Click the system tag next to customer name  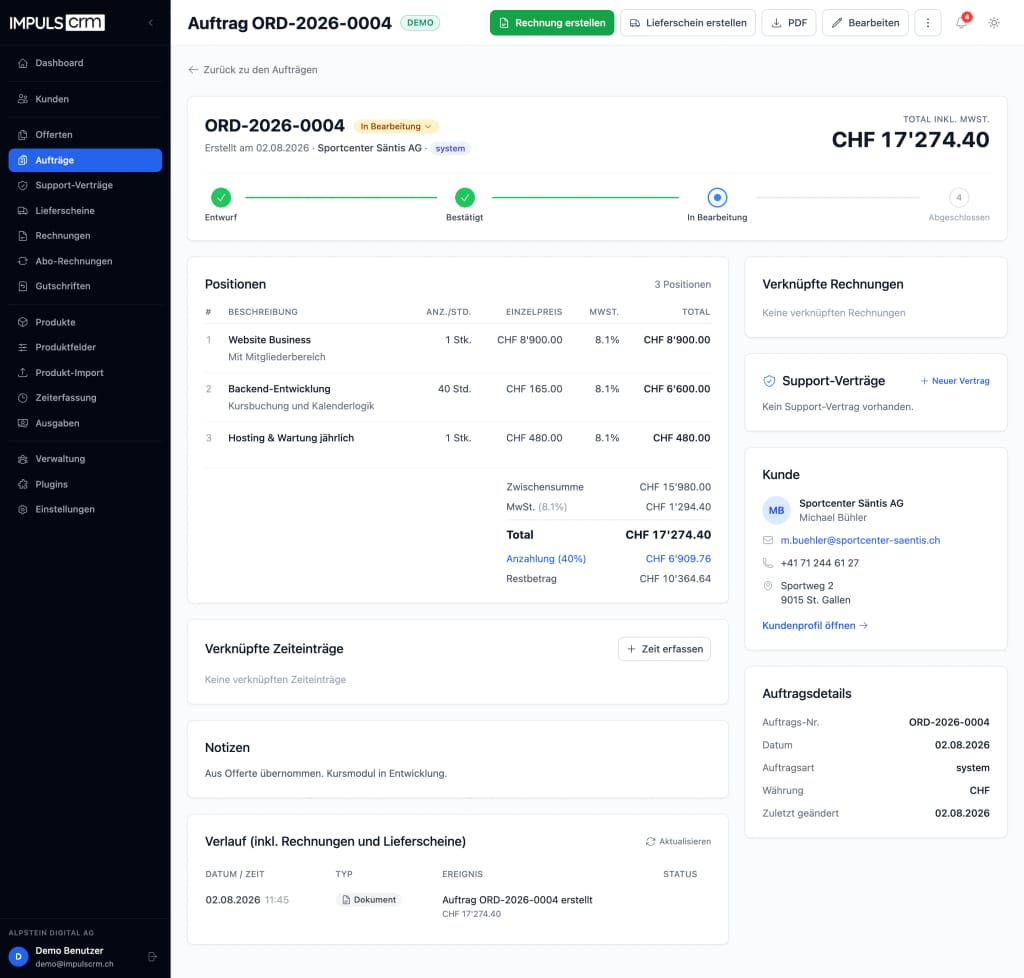(450, 148)
